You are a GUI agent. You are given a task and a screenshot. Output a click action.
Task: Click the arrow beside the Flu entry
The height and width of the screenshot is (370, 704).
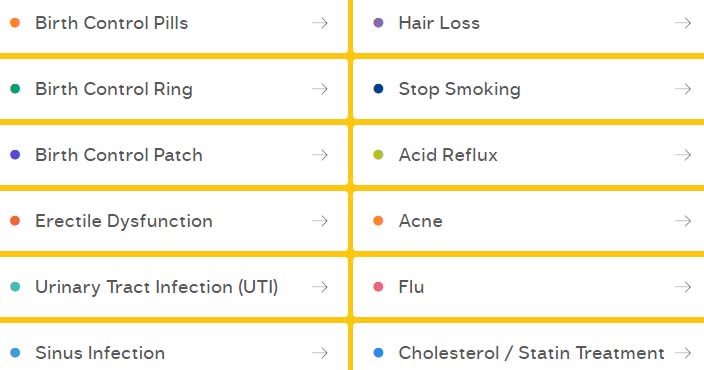click(683, 287)
